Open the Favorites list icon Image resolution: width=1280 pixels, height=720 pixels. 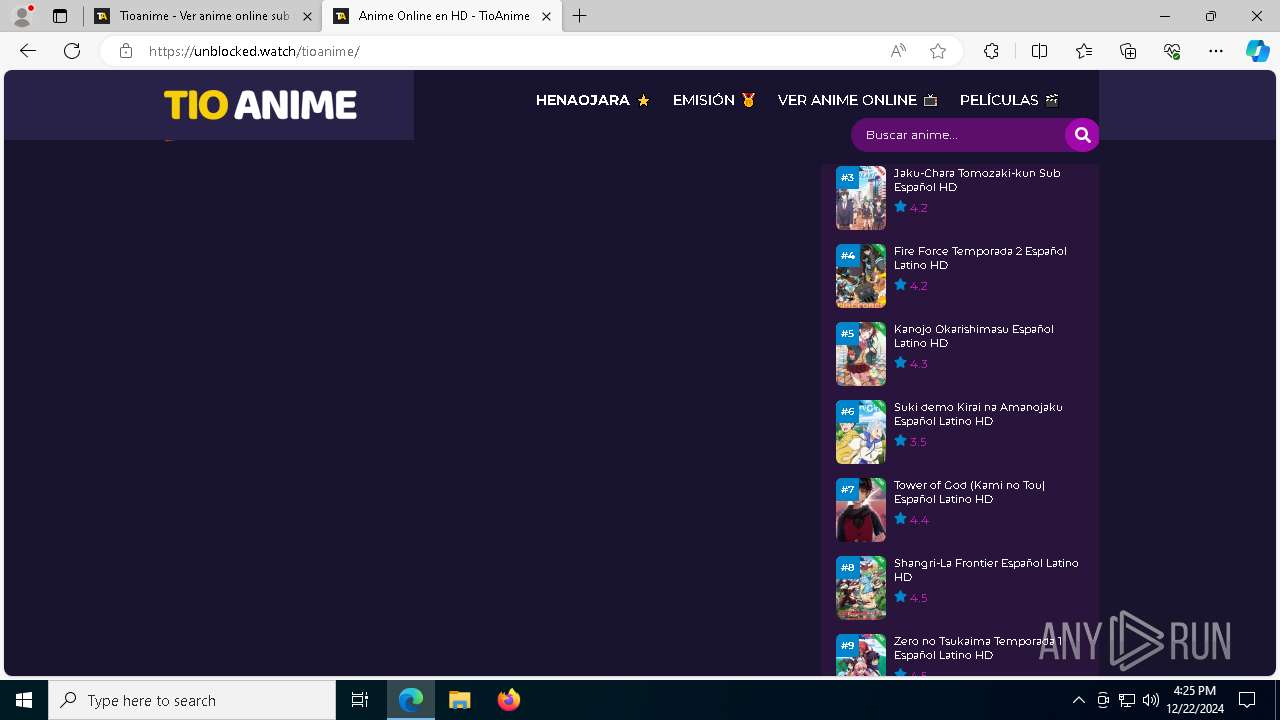(x=1084, y=51)
